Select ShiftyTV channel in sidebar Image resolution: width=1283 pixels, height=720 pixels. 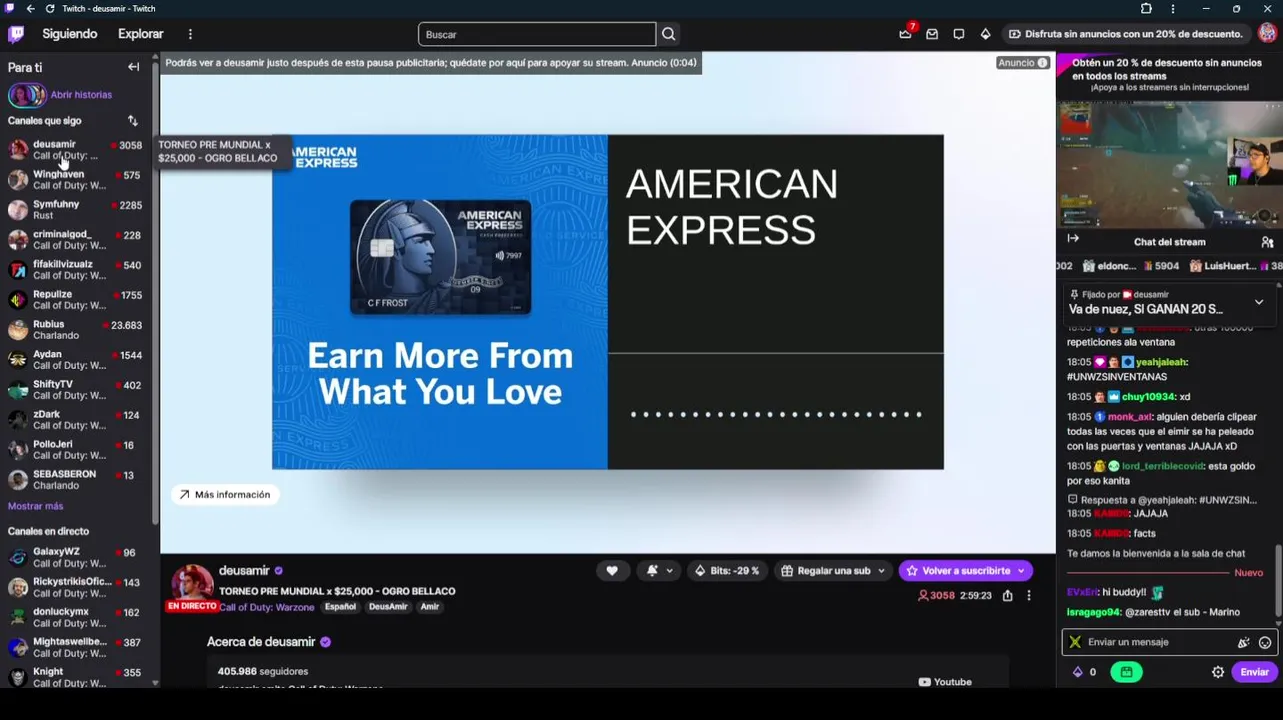[x=77, y=390]
